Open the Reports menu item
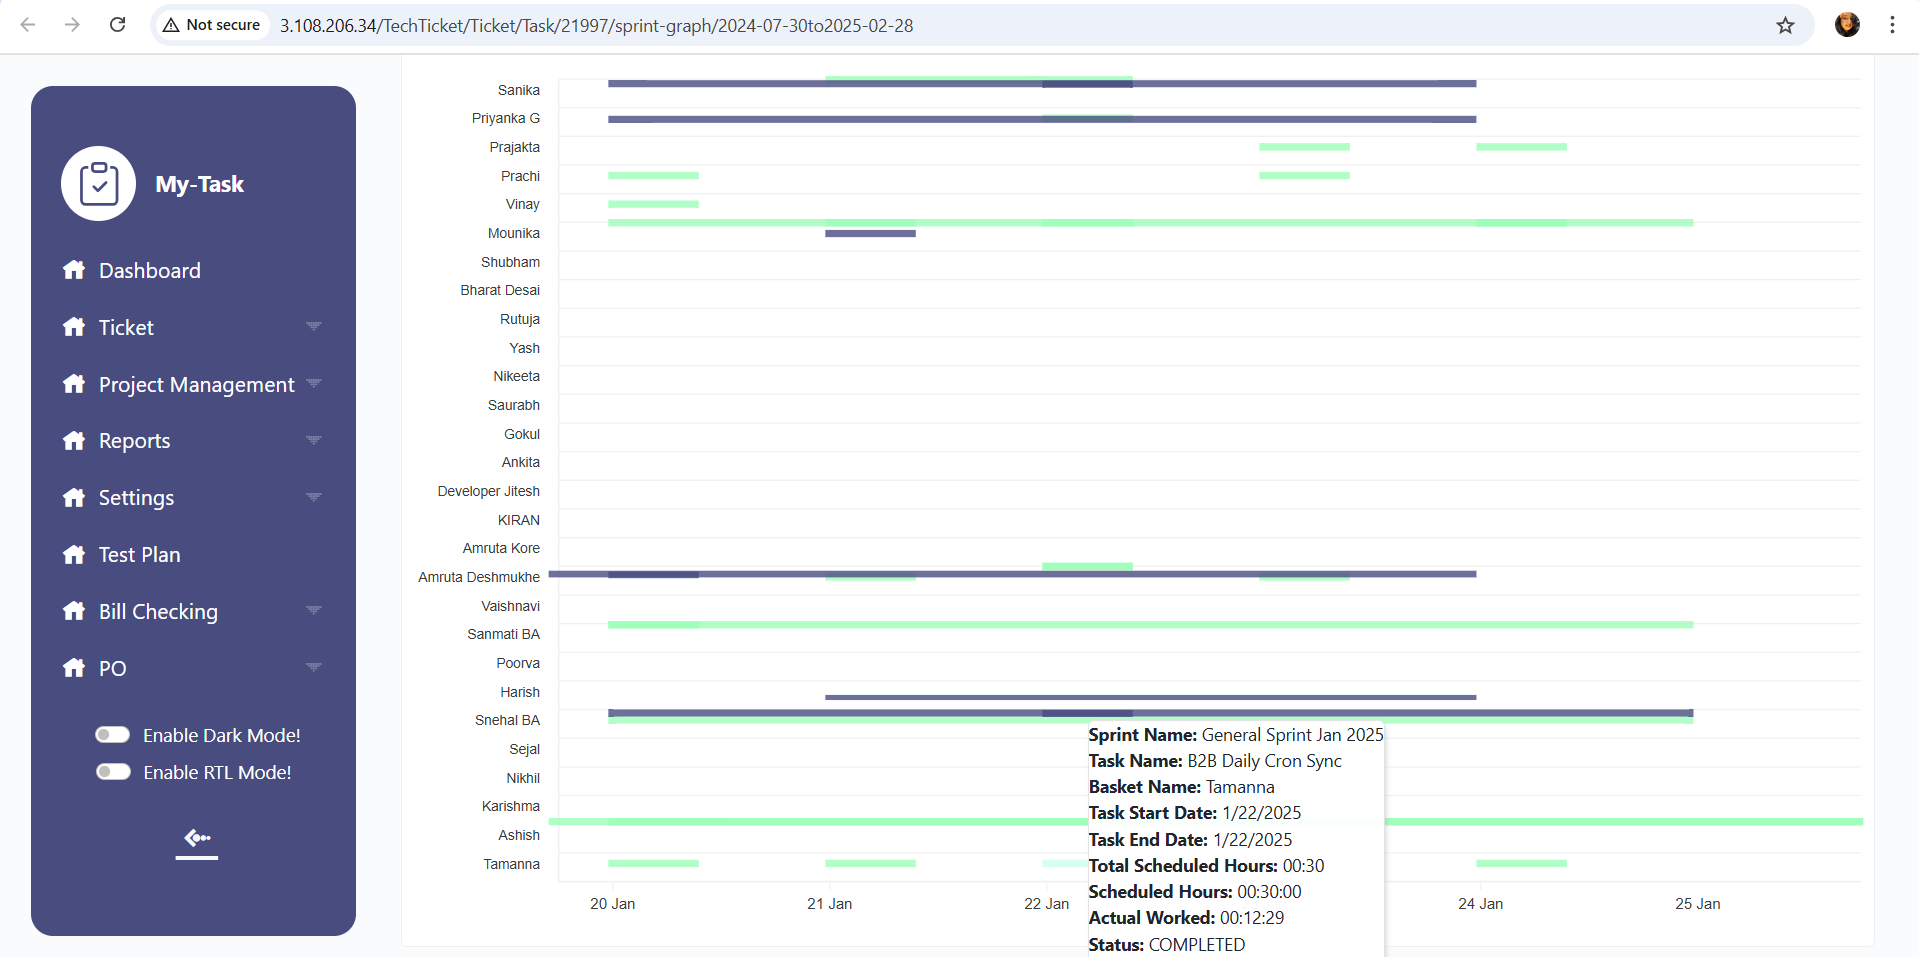1919x957 pixels. pyautogui.click(x=135, y=441)
